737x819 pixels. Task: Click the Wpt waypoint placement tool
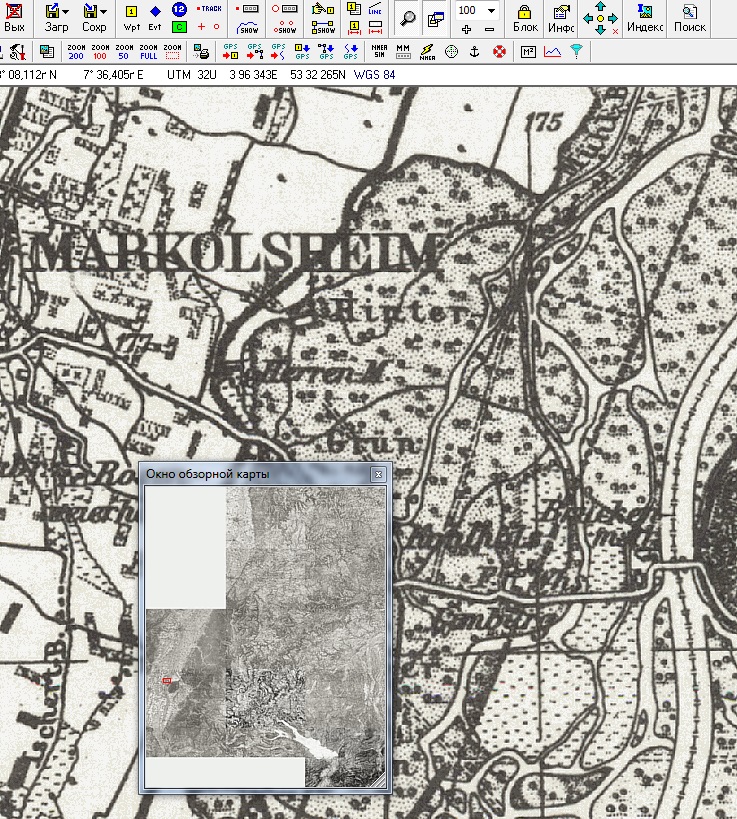click(x=132, y=17)
